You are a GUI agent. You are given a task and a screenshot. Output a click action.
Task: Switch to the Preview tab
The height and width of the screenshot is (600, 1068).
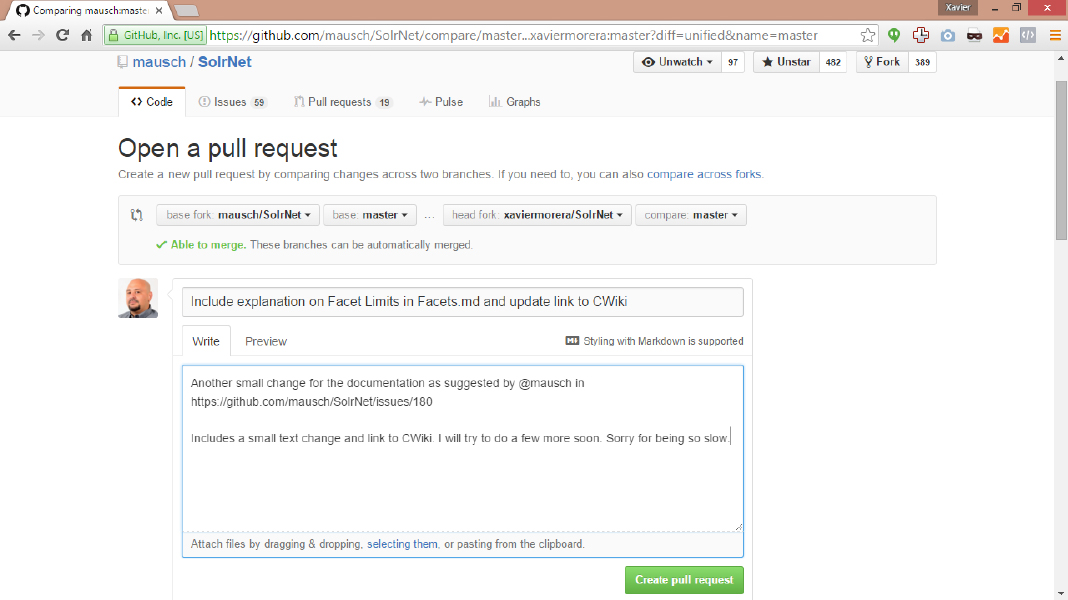coord(266,341)
